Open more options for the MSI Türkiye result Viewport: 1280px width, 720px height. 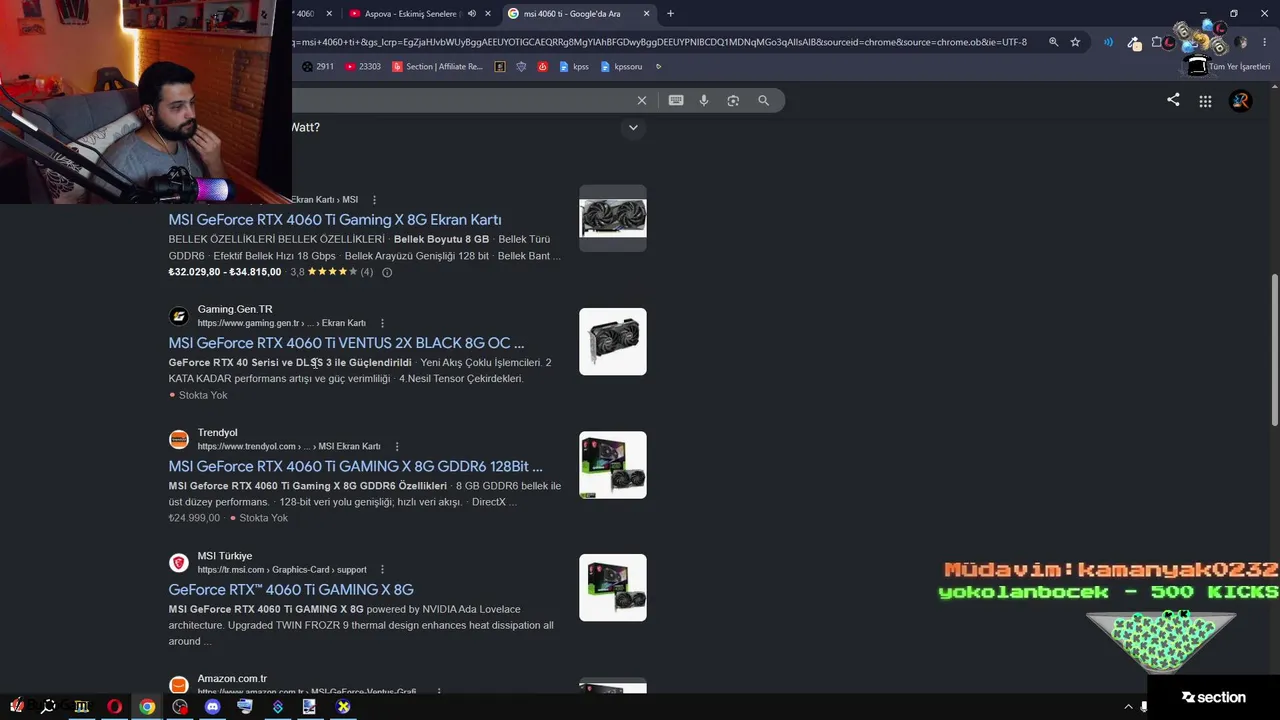382,570
